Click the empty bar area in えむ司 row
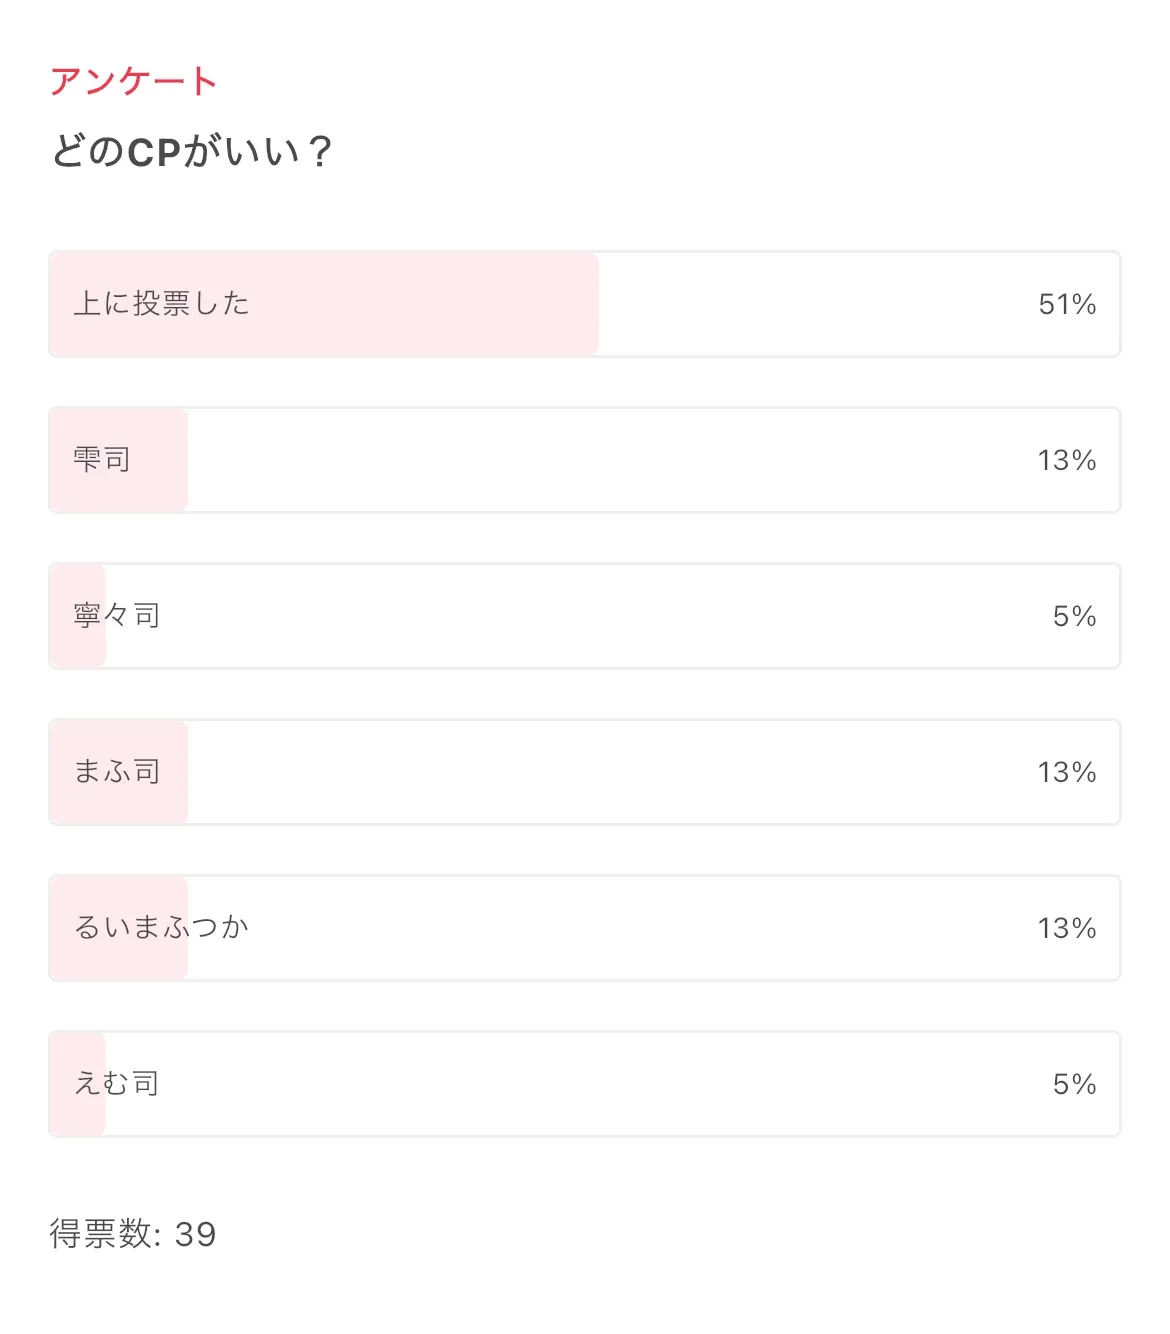1170x1334 pixels. (x=600, y=1084)
